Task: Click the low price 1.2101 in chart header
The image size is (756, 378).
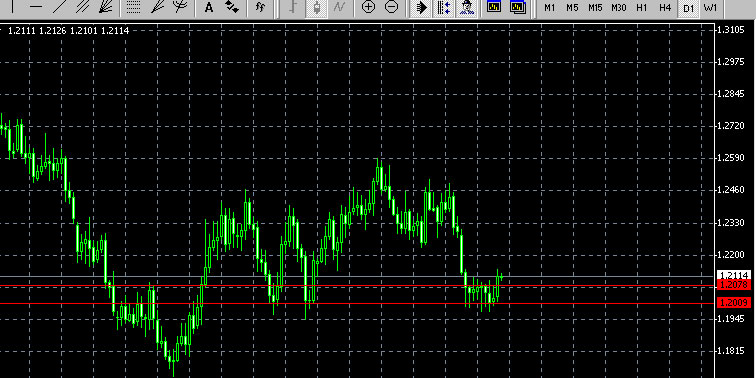Action: (84, 31)
